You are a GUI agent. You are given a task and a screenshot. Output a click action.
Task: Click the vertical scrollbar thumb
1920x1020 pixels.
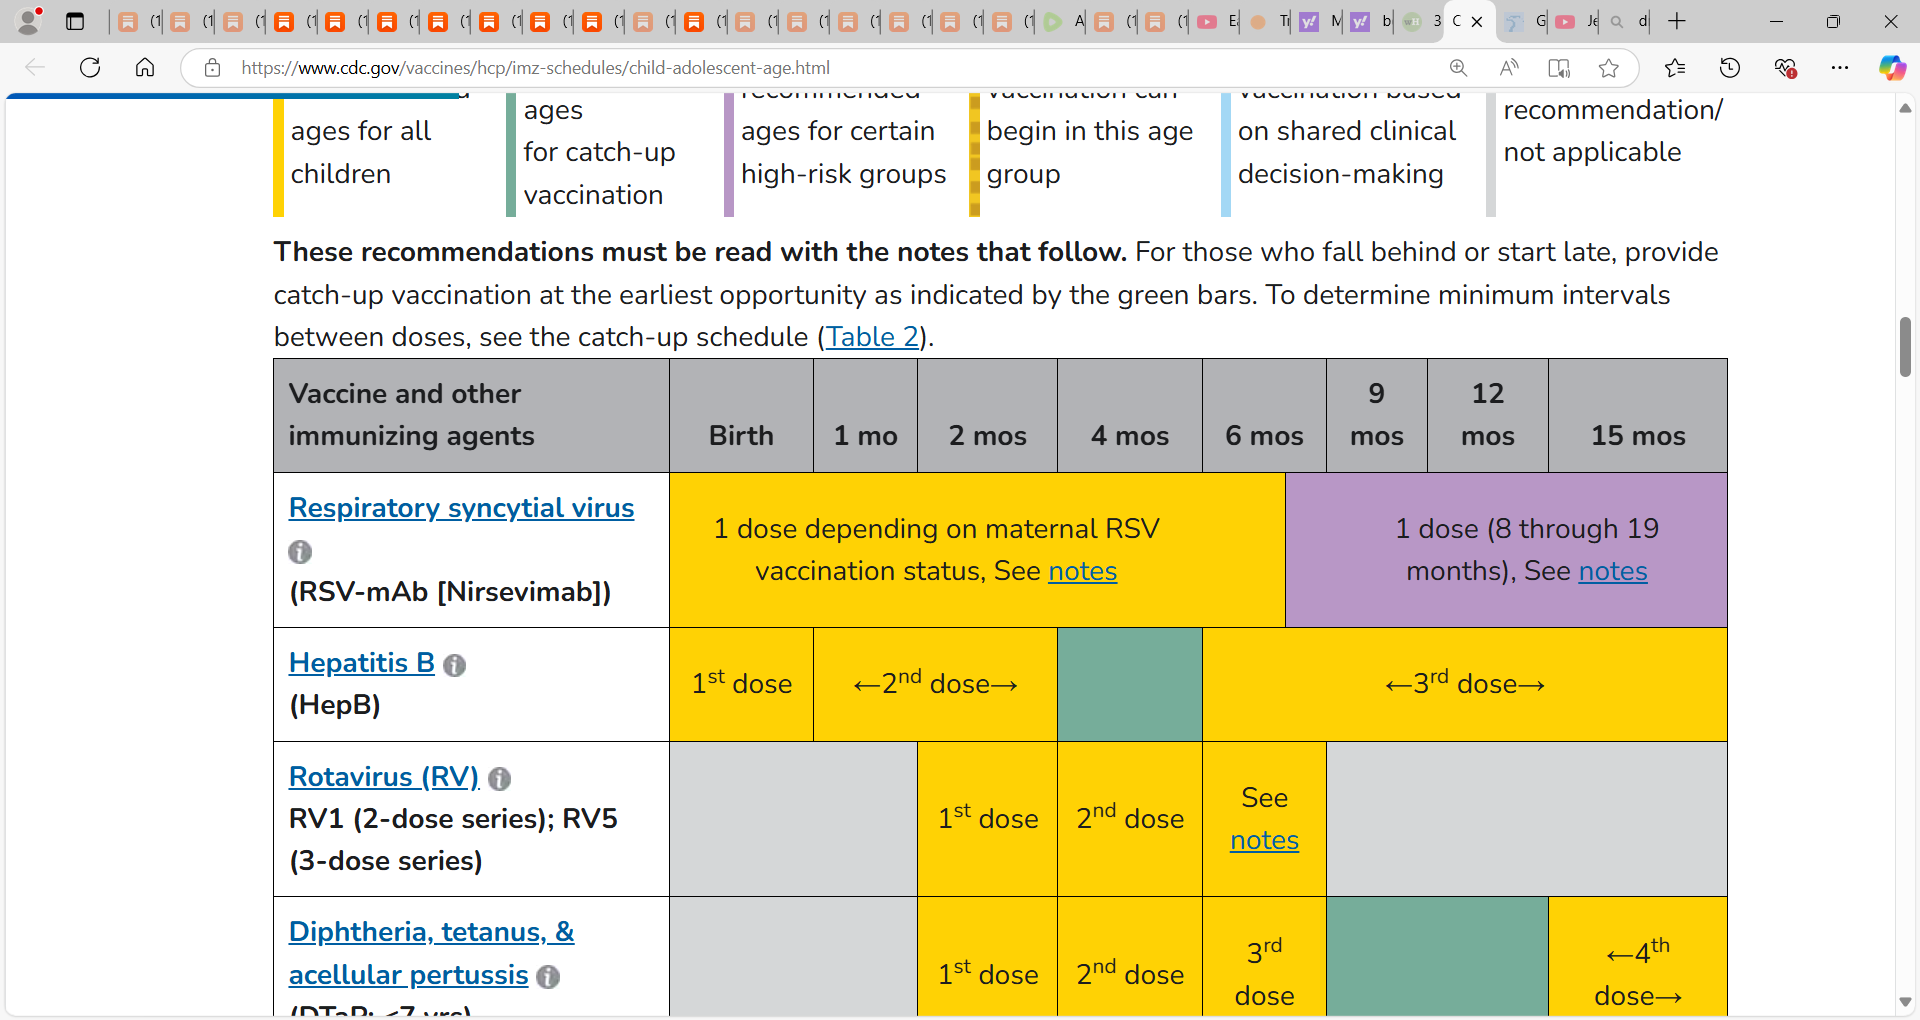[1905, 347]
